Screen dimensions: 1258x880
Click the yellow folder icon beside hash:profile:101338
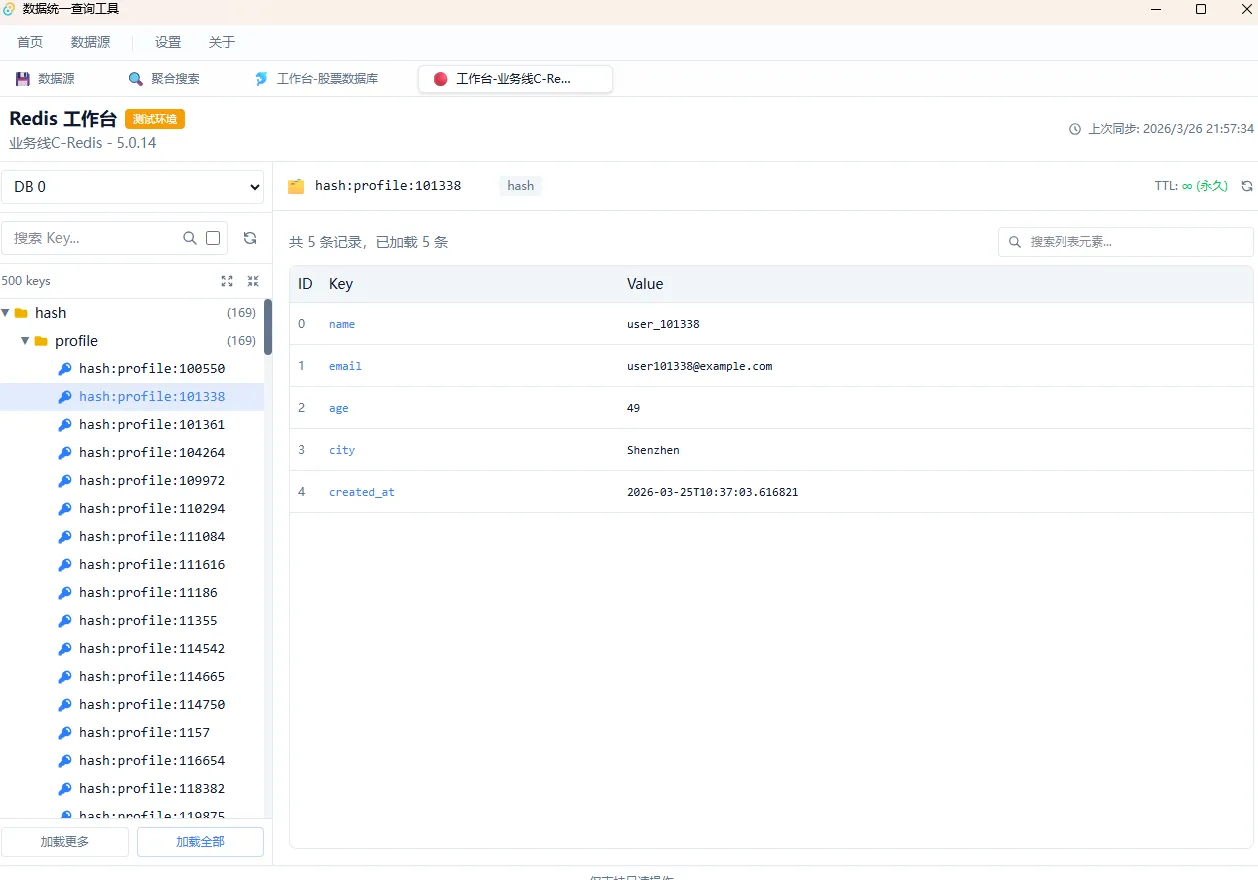click(295, 185)
